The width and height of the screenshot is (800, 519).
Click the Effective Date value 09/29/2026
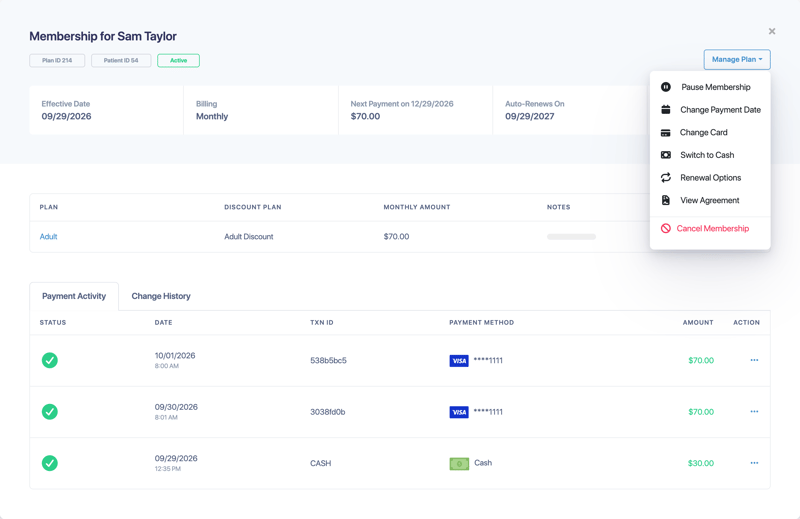coord(66,116)
